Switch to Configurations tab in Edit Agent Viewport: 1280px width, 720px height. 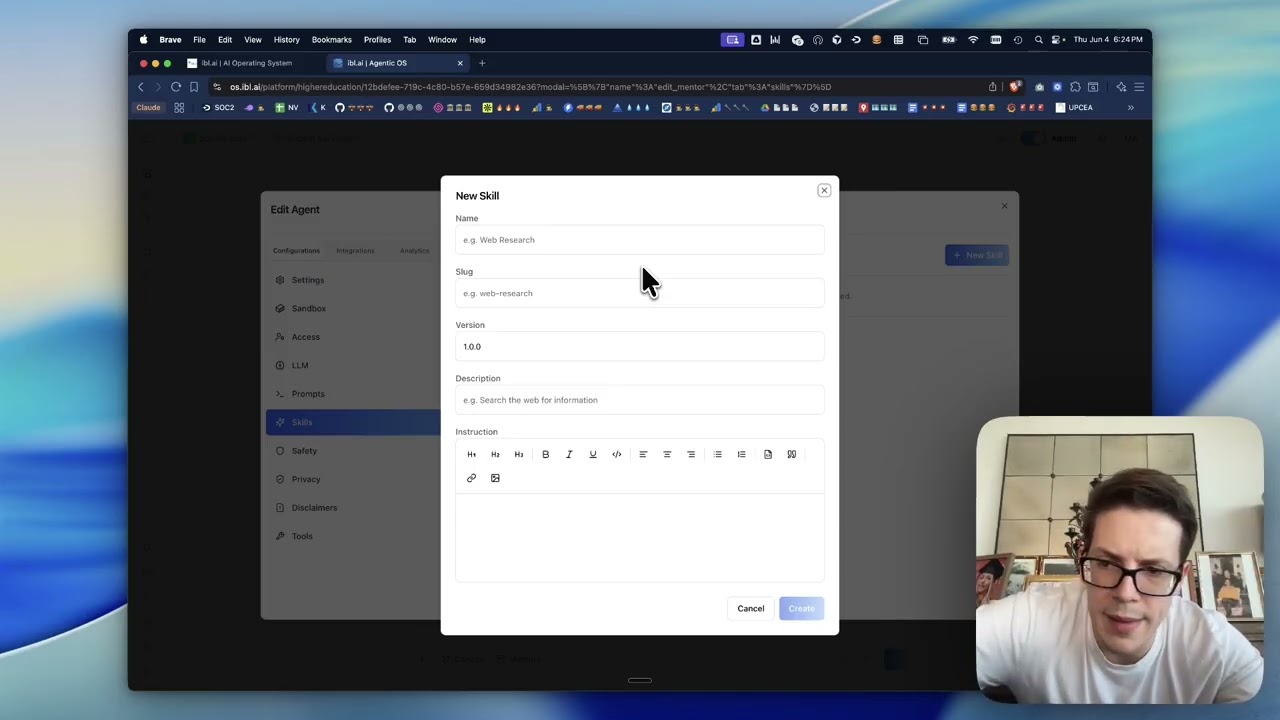point(296,251)
